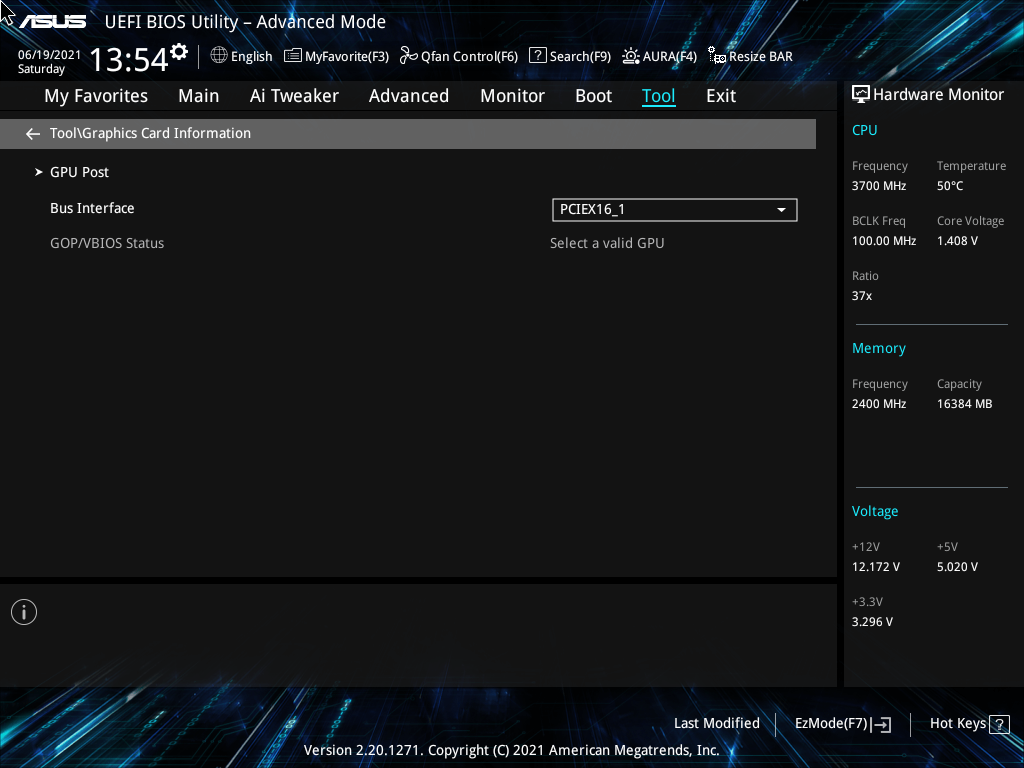The image size is (1024, 768).
Task: Open AURA lighting settings icon
Action: tap(629, 56)
